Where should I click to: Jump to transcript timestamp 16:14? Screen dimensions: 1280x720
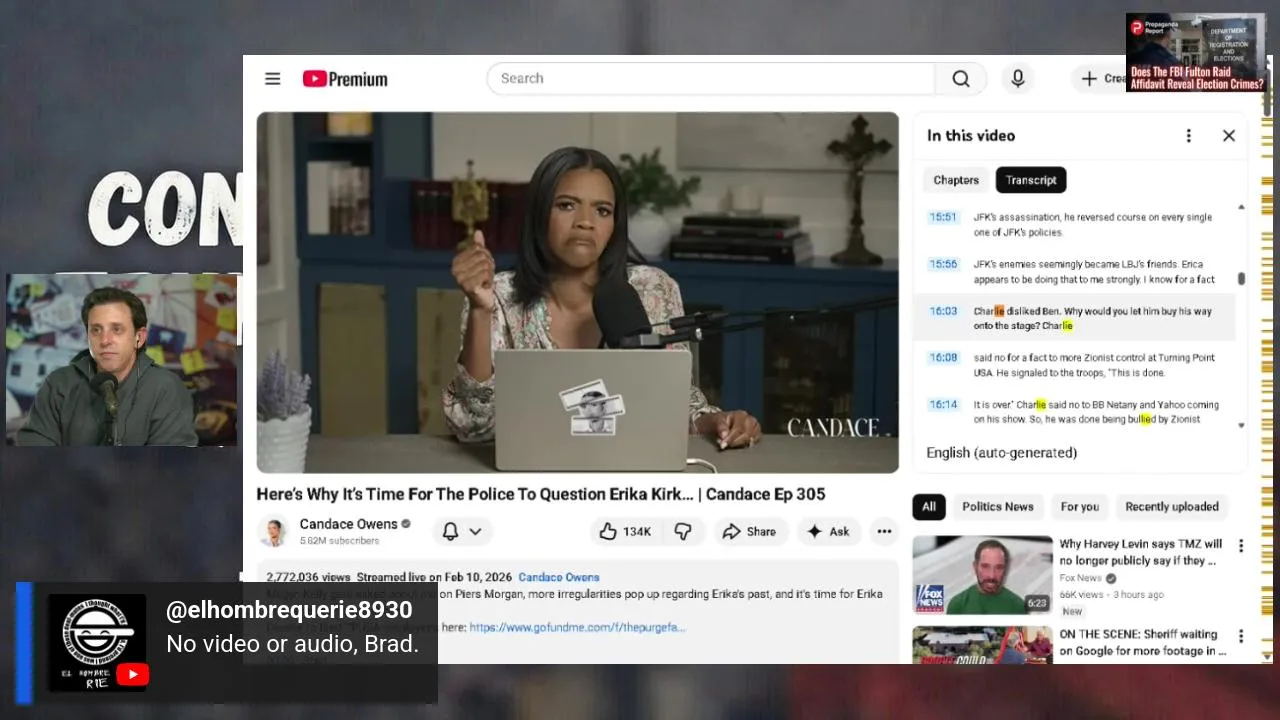coord(943,404)
